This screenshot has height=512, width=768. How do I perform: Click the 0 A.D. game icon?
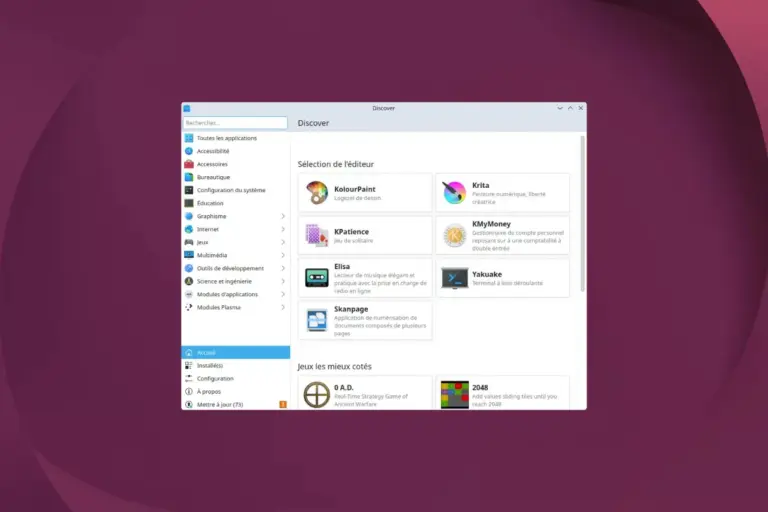pos(316,395)
